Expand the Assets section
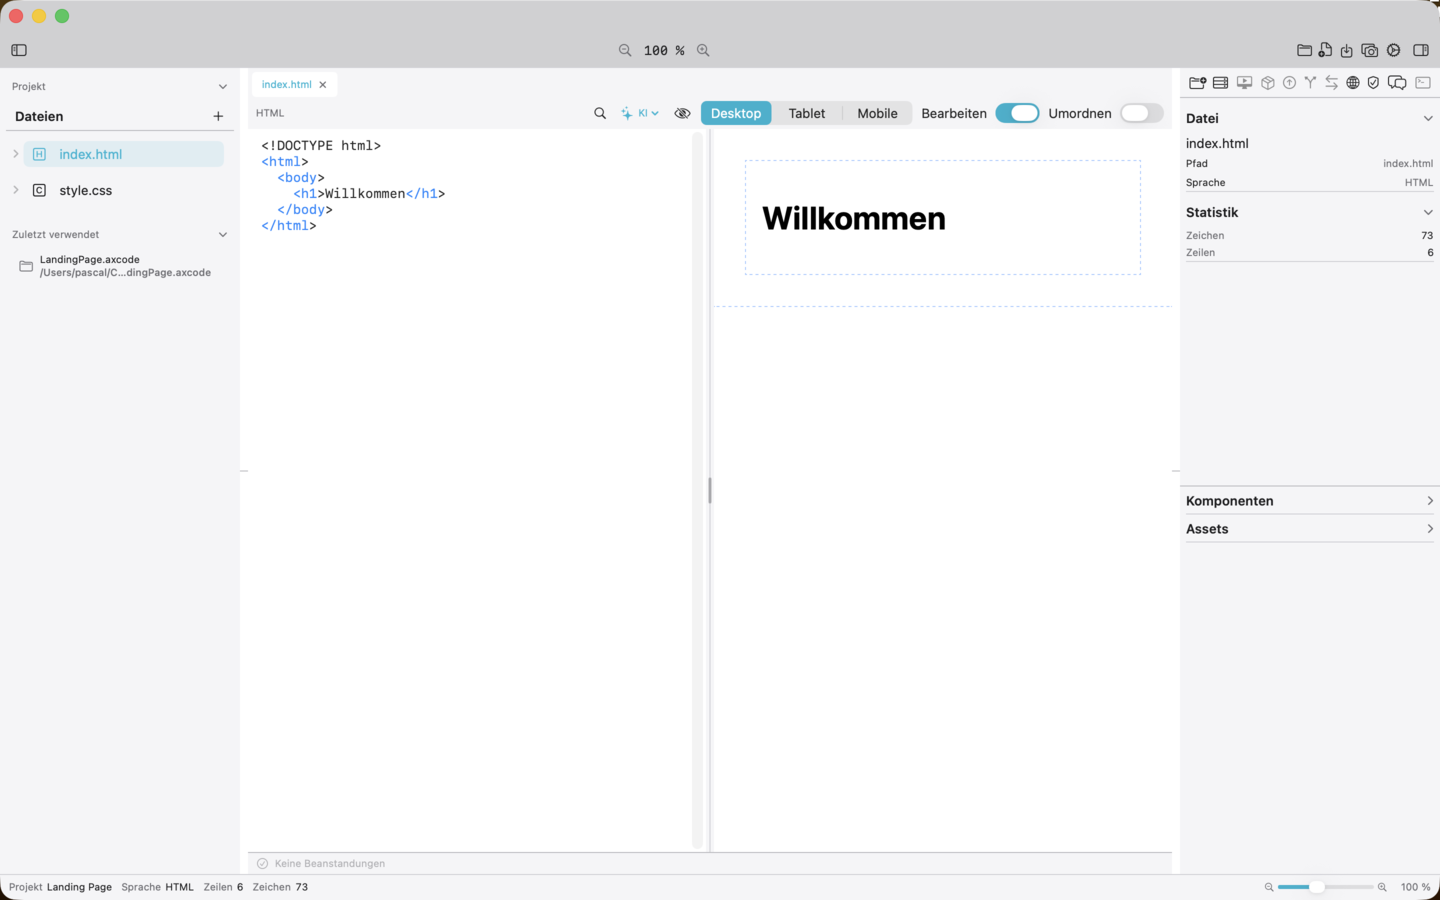 point(1309,529)
